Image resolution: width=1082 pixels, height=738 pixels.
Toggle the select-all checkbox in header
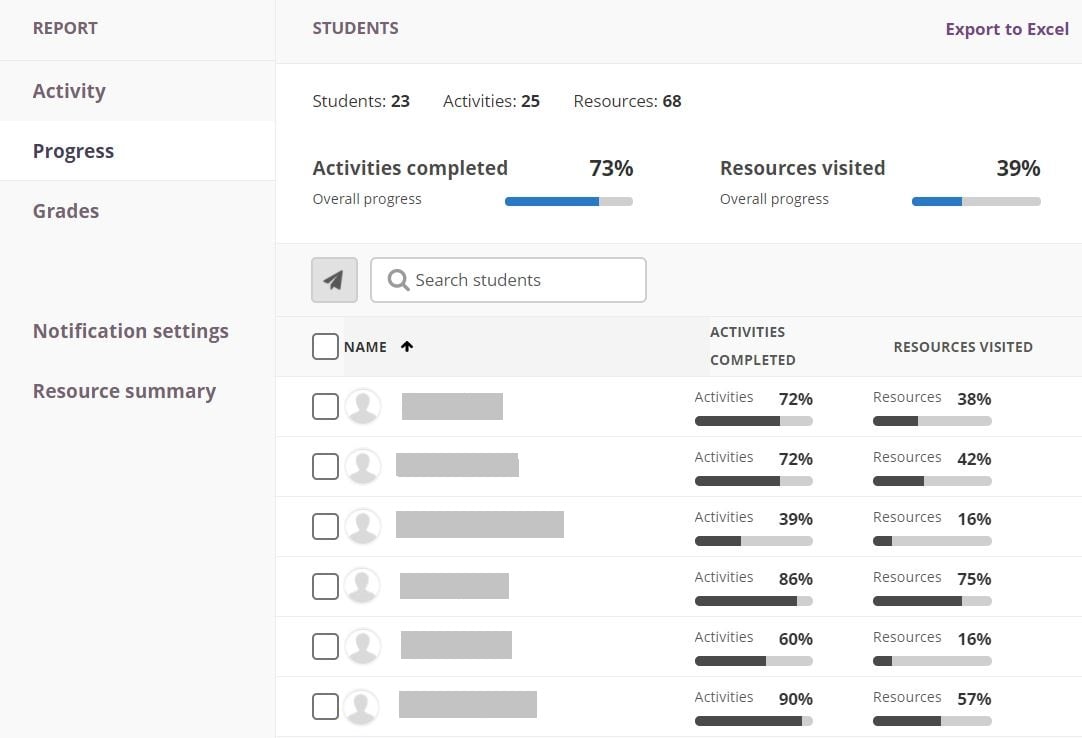point(325,347)
